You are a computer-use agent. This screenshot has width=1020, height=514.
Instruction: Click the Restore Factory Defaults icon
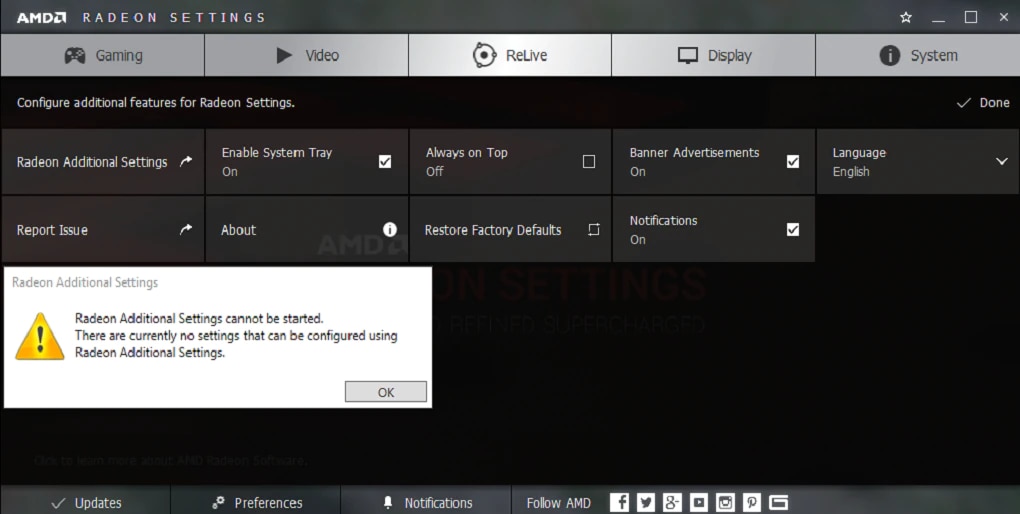pos(594,229)
